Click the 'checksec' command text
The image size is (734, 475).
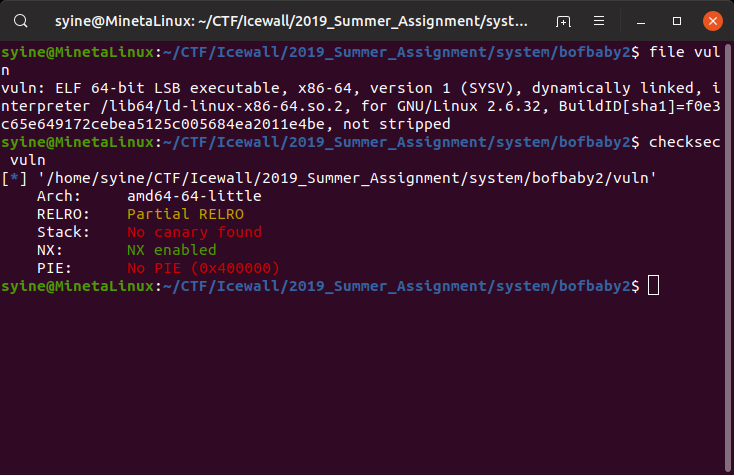[x=684, y=142]
